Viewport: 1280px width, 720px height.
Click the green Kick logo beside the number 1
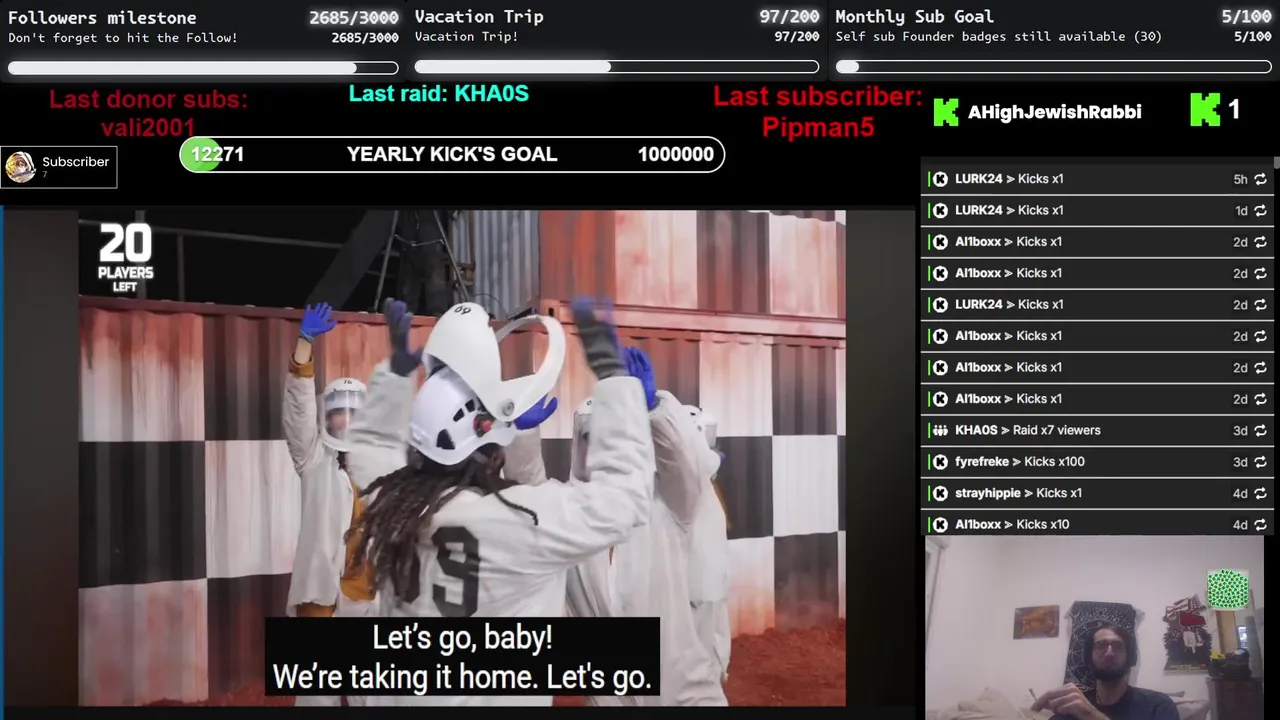point(1205,110)
